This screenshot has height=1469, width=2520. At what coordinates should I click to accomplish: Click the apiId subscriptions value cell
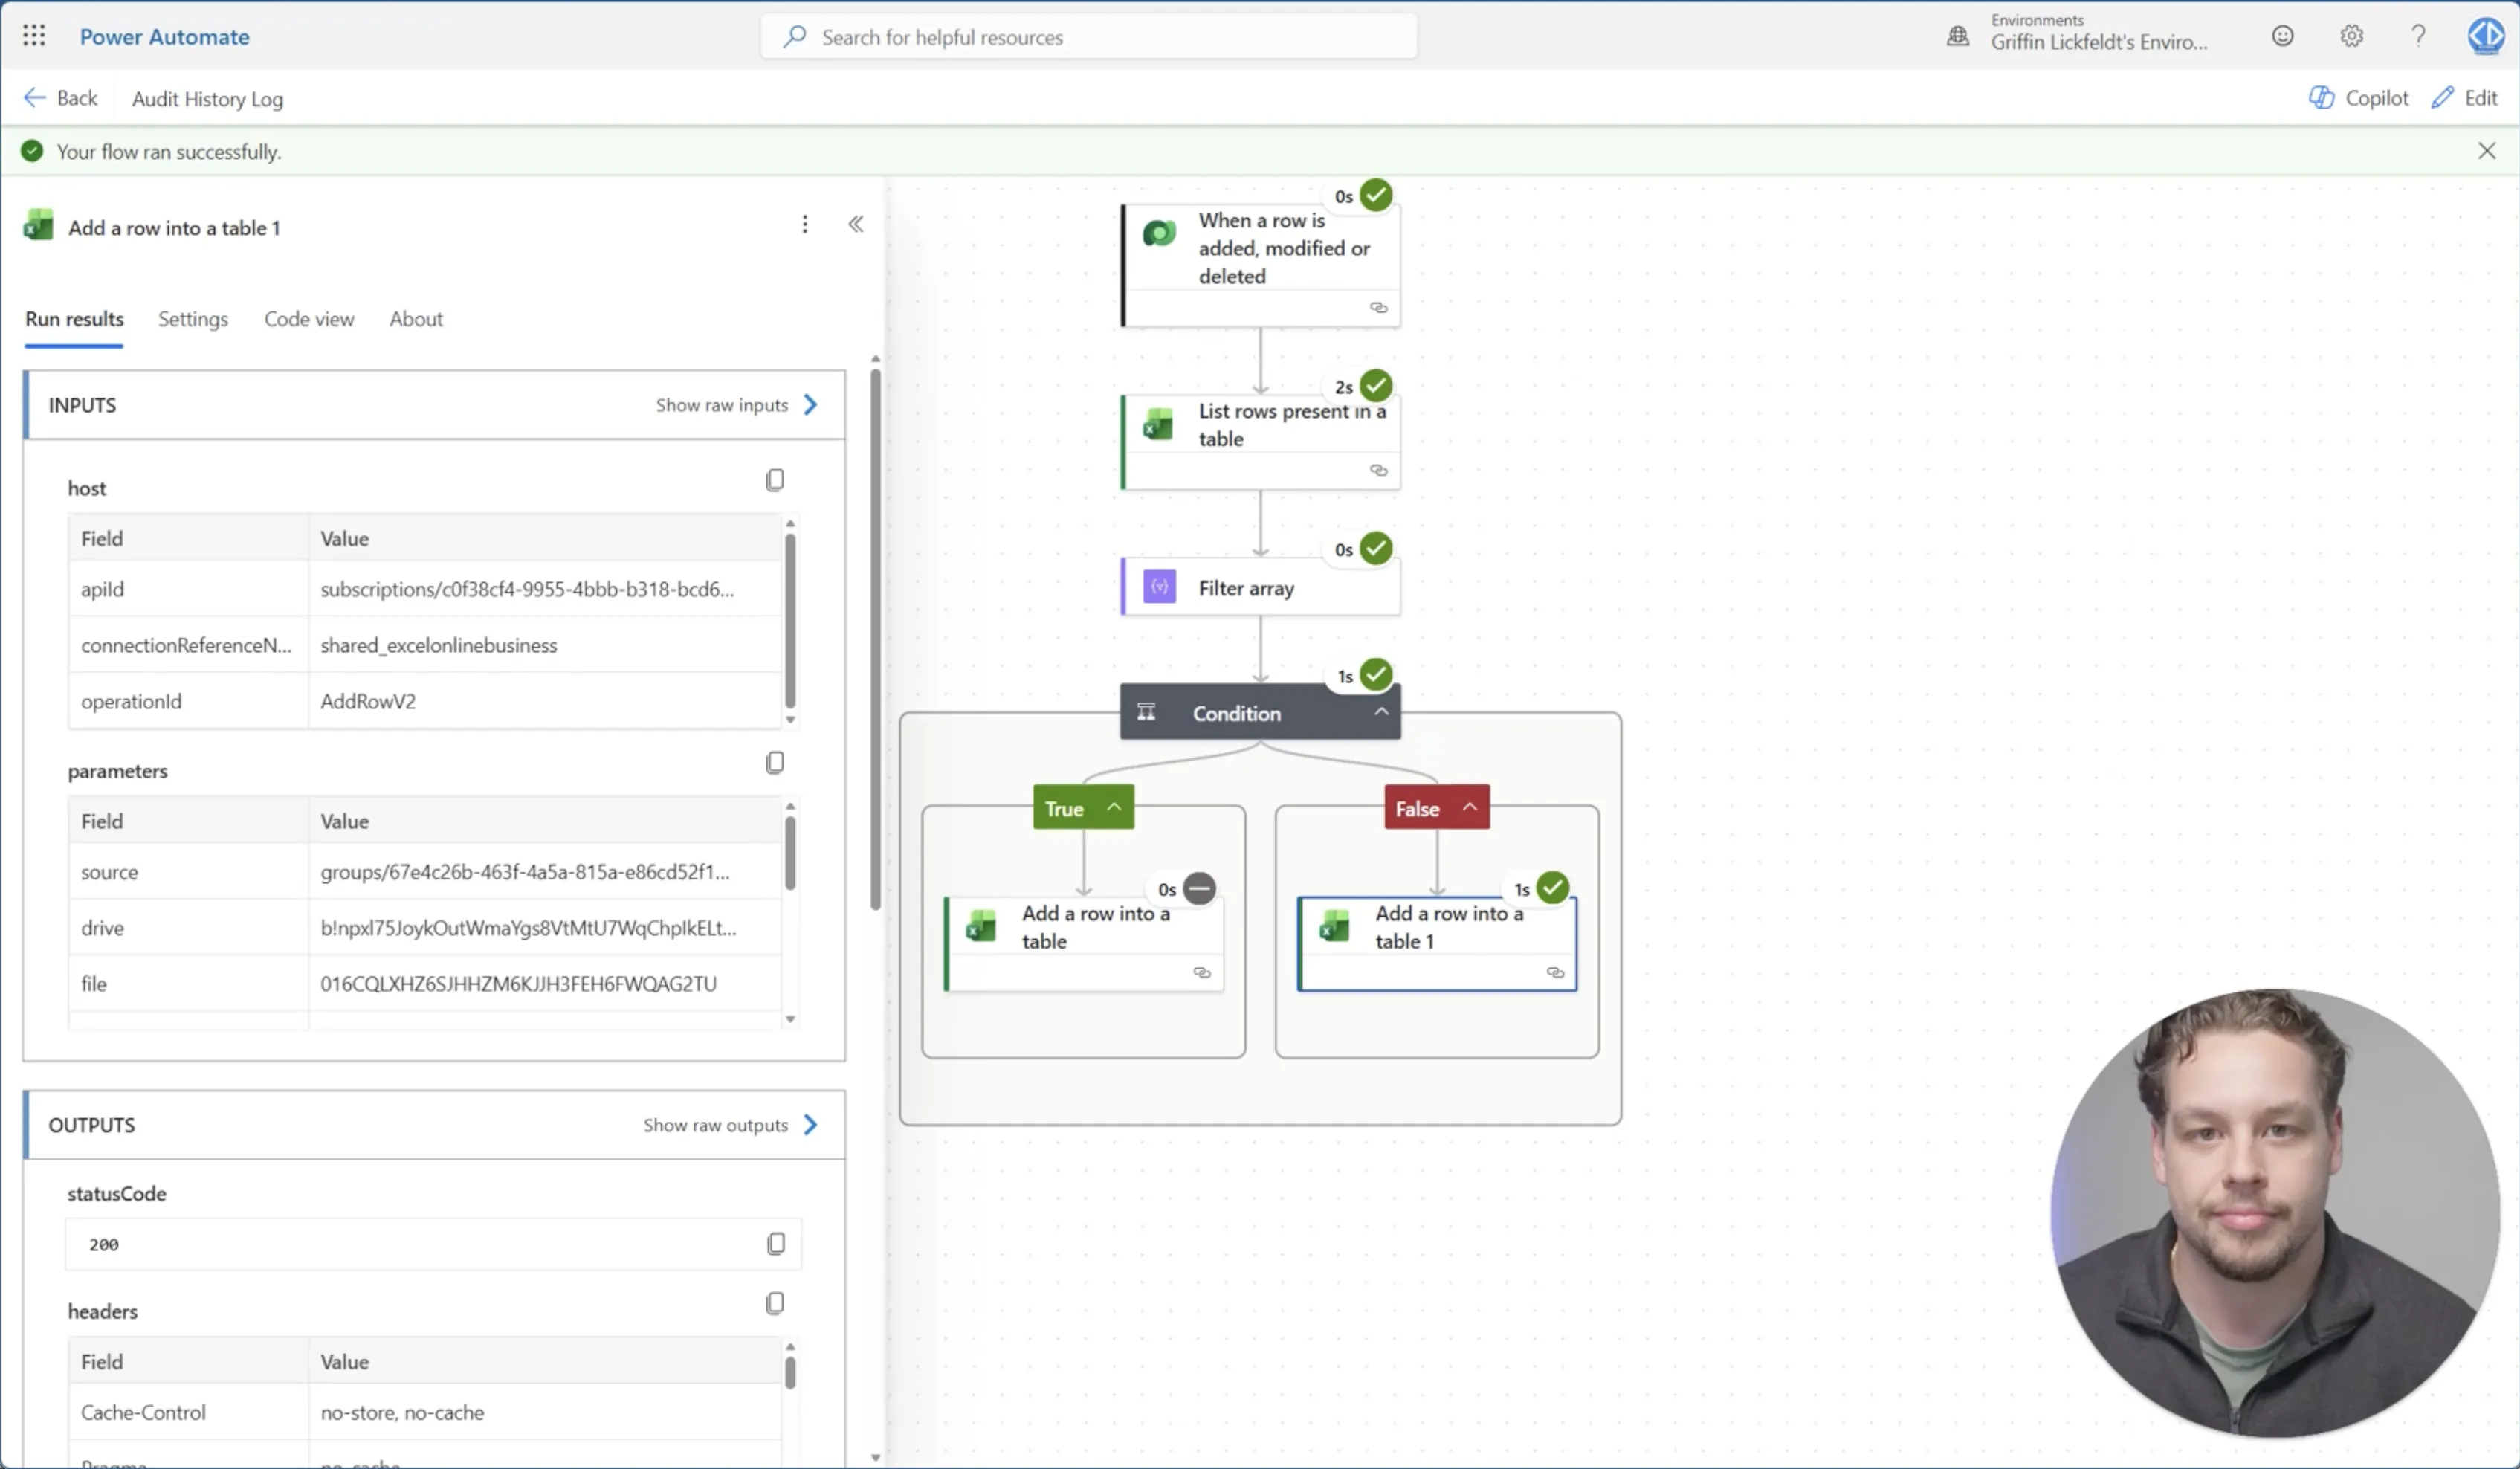click(544, 589)
